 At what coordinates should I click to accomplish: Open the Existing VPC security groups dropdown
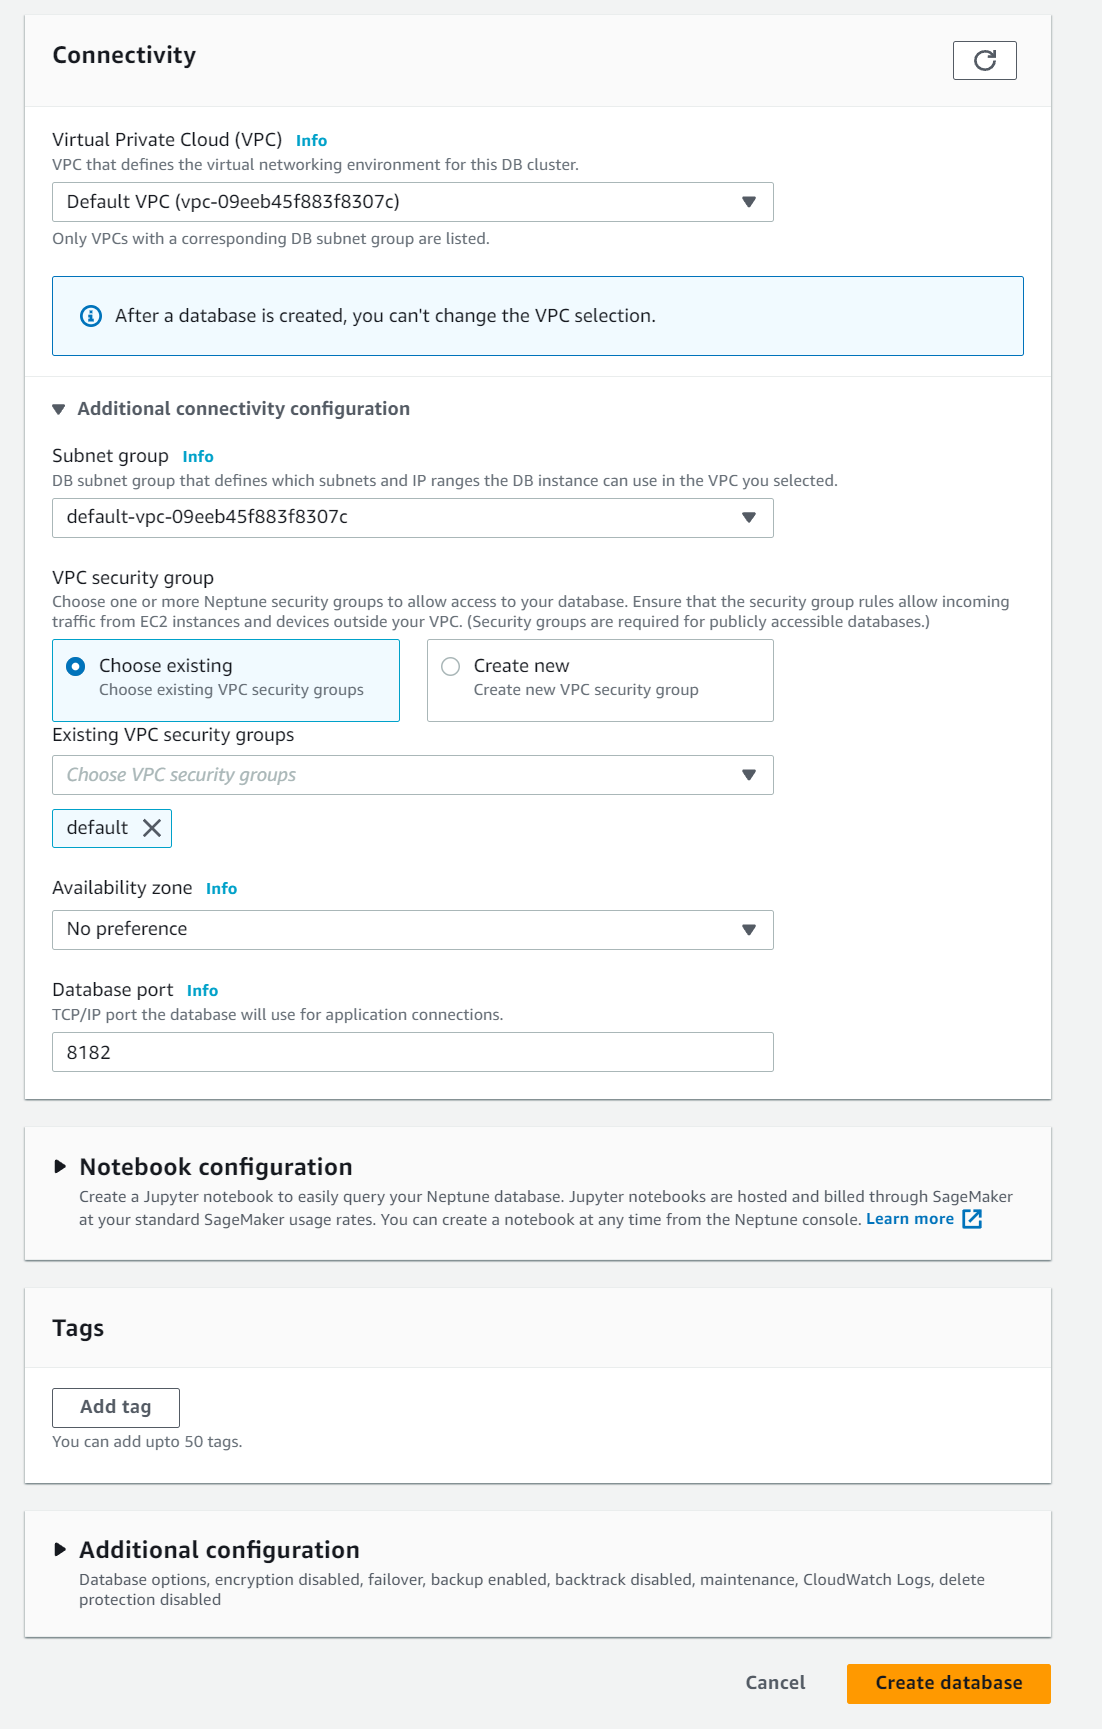coord(412,775)
